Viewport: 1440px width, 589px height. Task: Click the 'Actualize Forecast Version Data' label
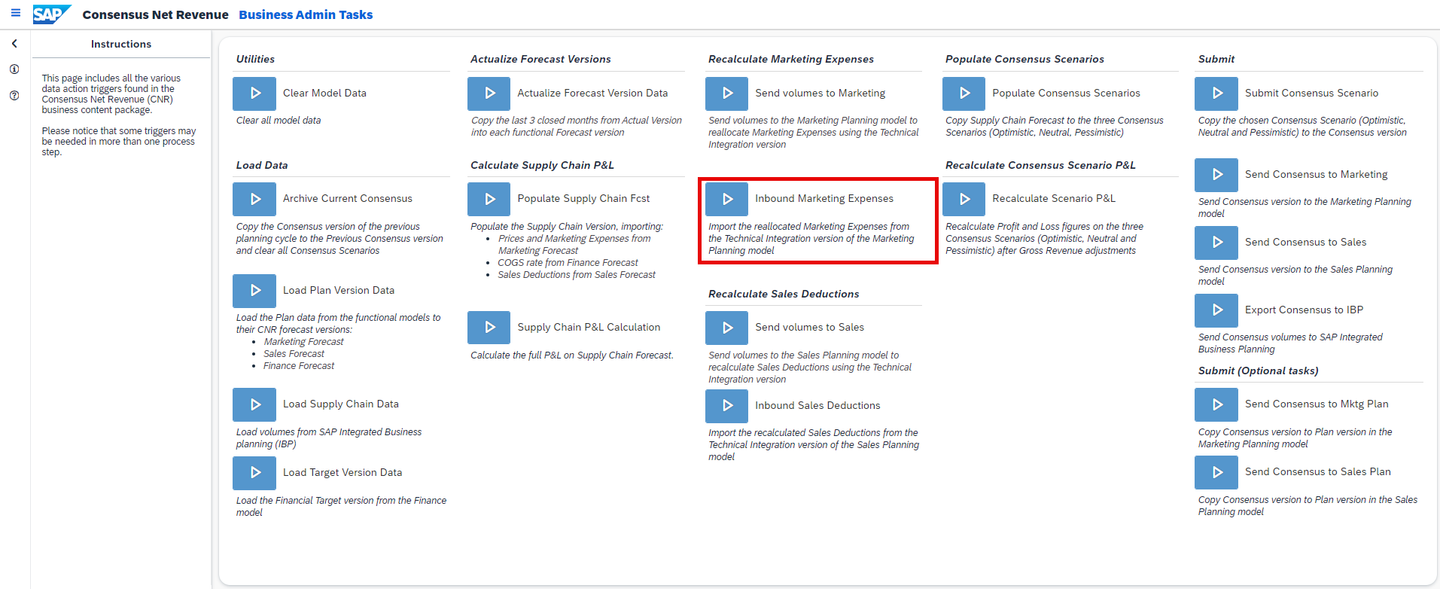point(593,93)
